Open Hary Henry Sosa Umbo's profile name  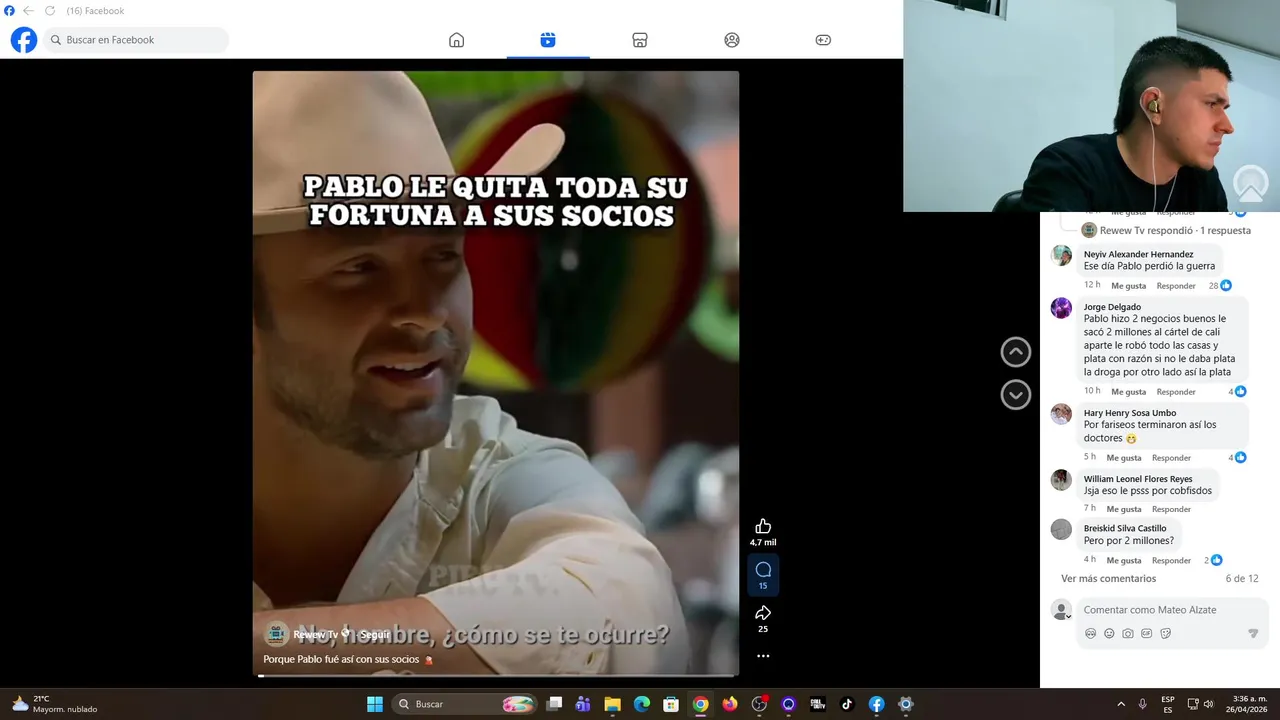[x=1130, y=413]
